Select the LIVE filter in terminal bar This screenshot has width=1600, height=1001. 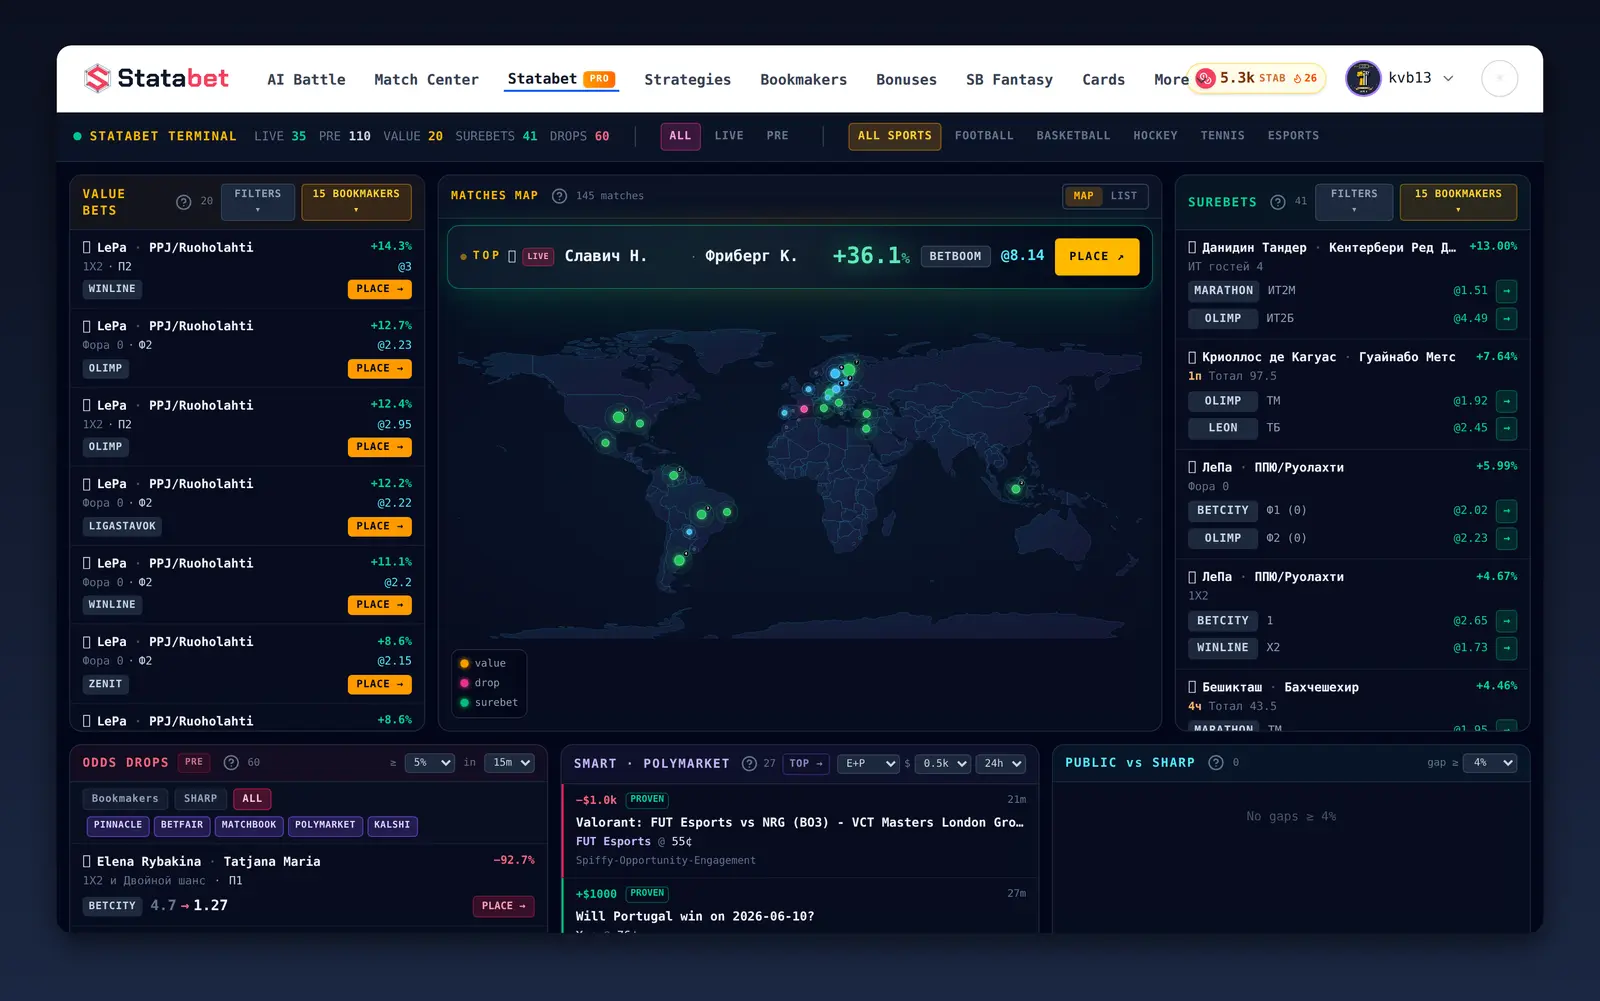729,136
